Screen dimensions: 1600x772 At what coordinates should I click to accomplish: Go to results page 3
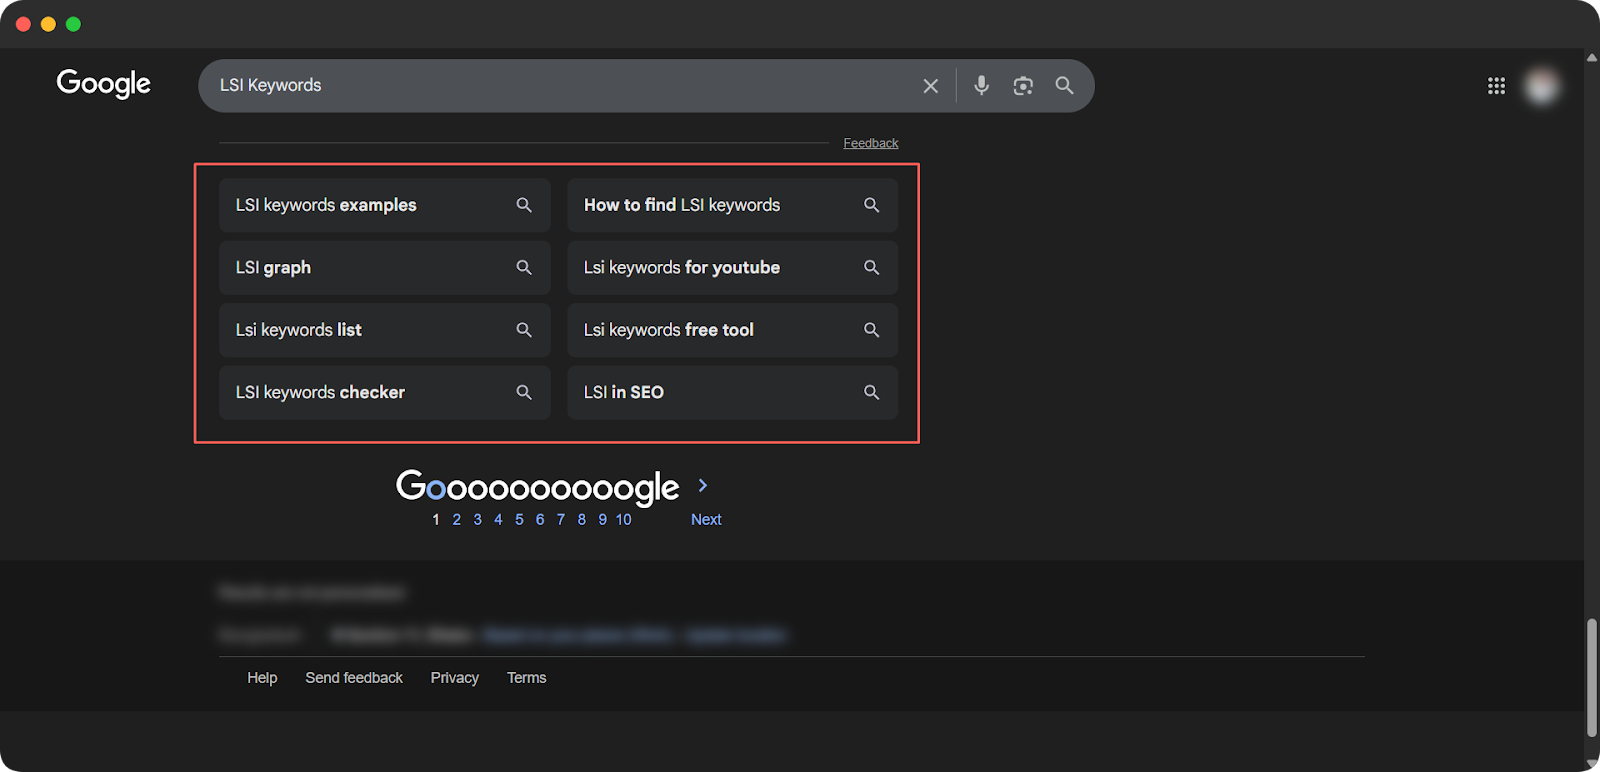(x=478, y=520)
